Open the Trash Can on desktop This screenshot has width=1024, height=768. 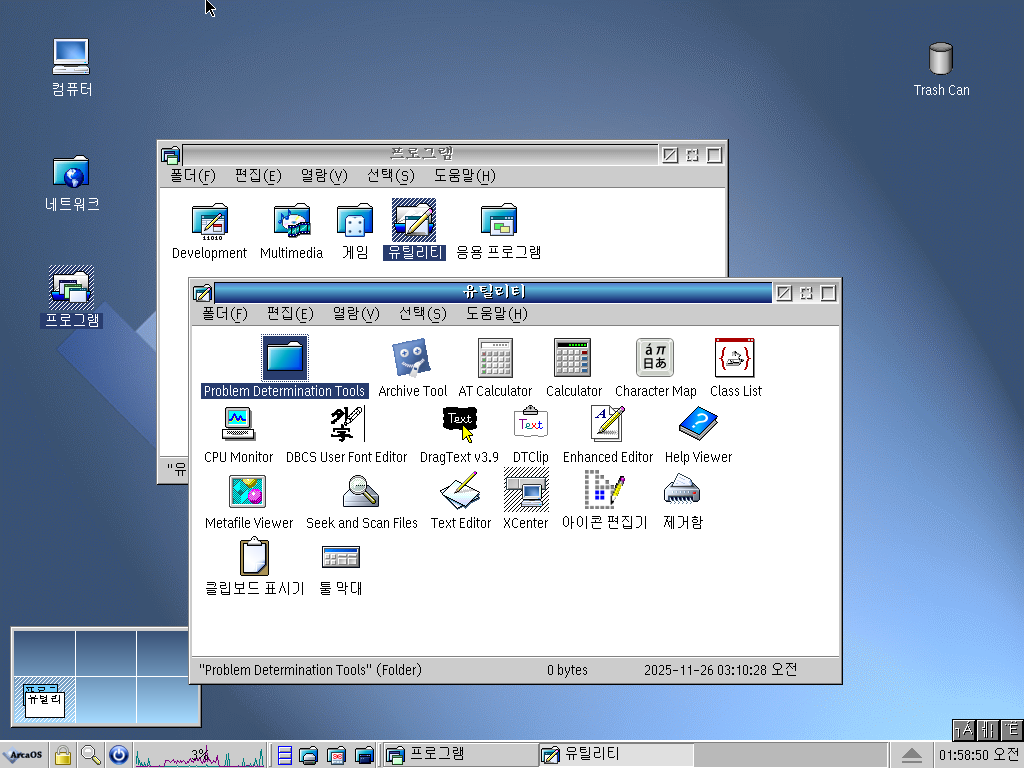click(x=941, y=60)
